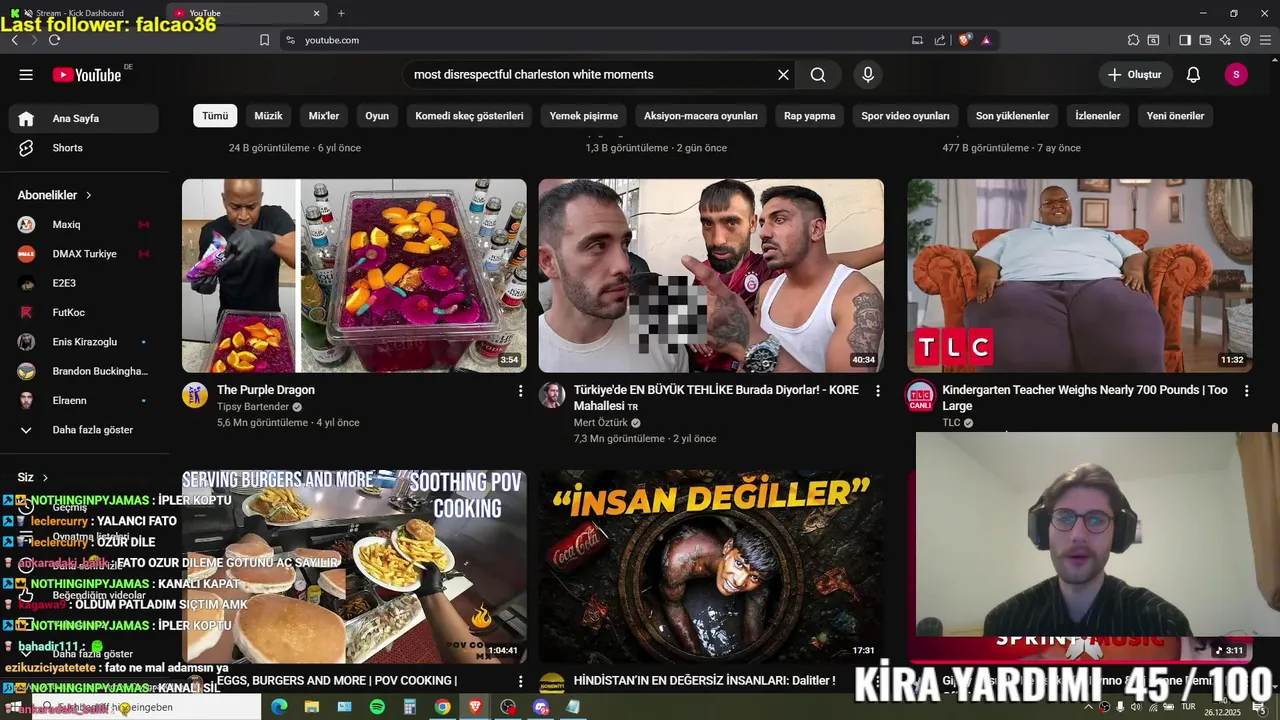Open Kindergarten Teacher TLC video thumbnail
Image resolution: width=1280 pixels, height=720 pixels.
pyautogui.click(x=1080, y=276)
